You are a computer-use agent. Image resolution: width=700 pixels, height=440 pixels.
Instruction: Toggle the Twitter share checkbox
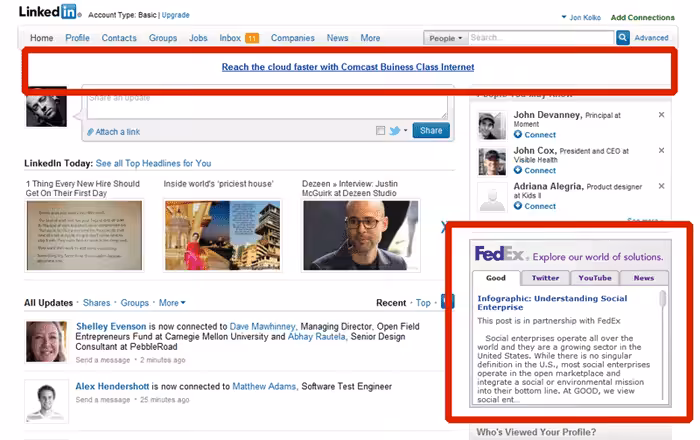tap(380, 131)
